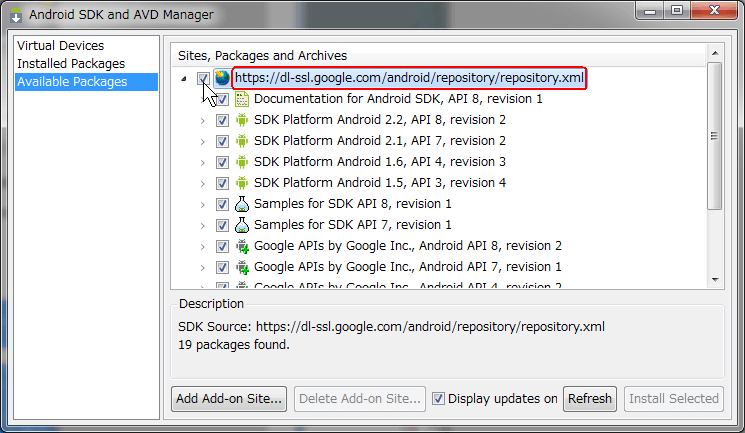Click the add-on icon for Google APIs API 7

(242, 267)
